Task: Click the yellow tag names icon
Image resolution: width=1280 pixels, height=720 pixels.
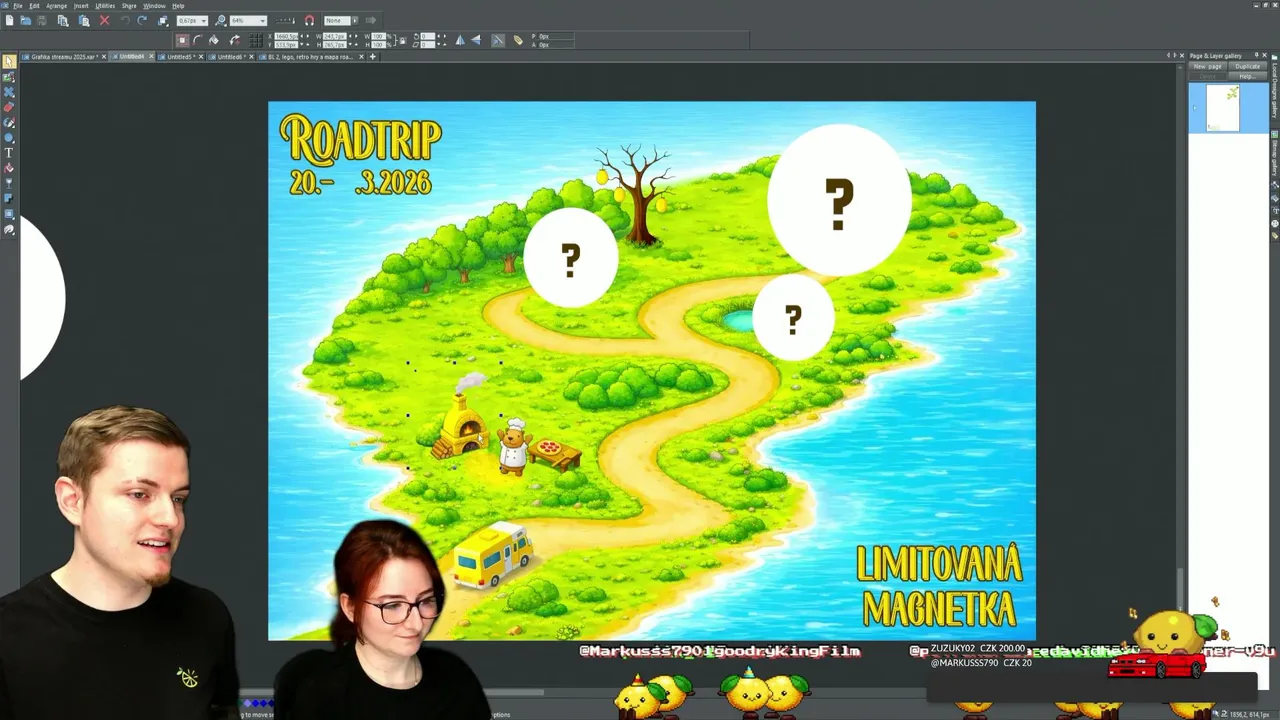Action: 518,40
